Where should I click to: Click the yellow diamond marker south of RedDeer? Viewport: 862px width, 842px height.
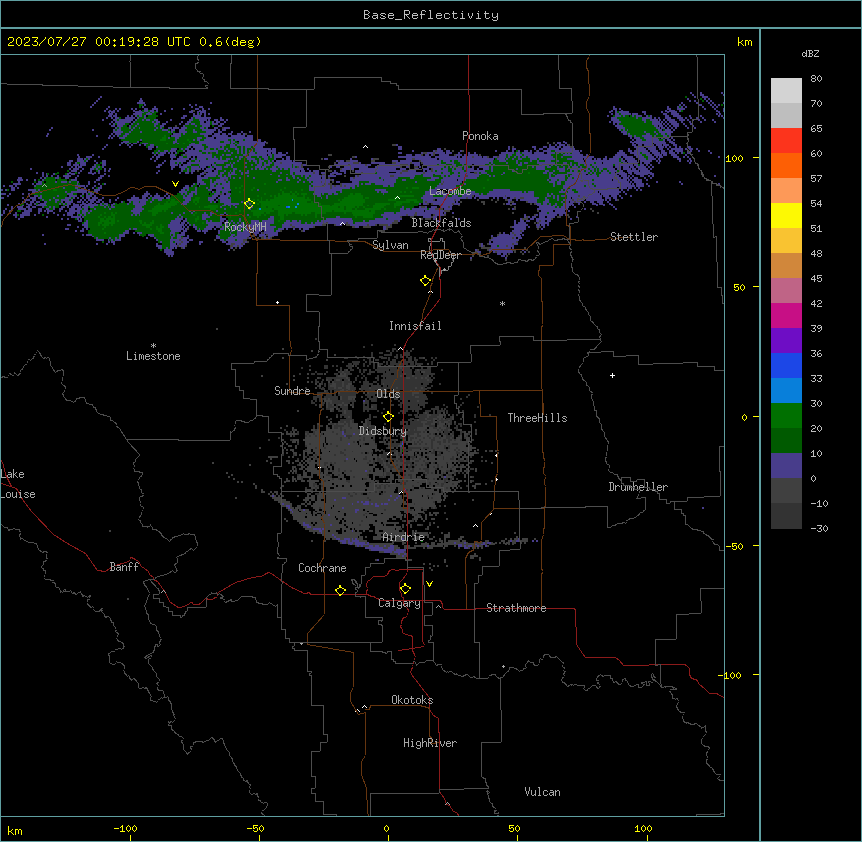426,281
